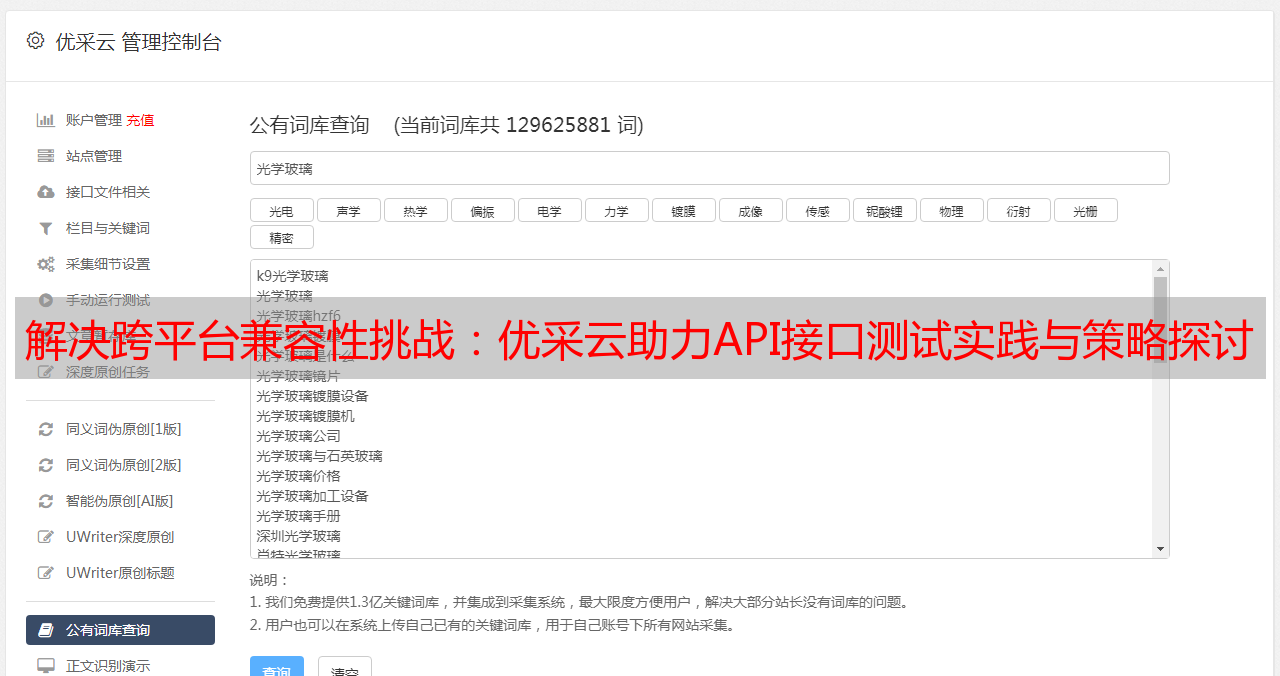Click the play icon for 手动运行测试

coord(46,300)
